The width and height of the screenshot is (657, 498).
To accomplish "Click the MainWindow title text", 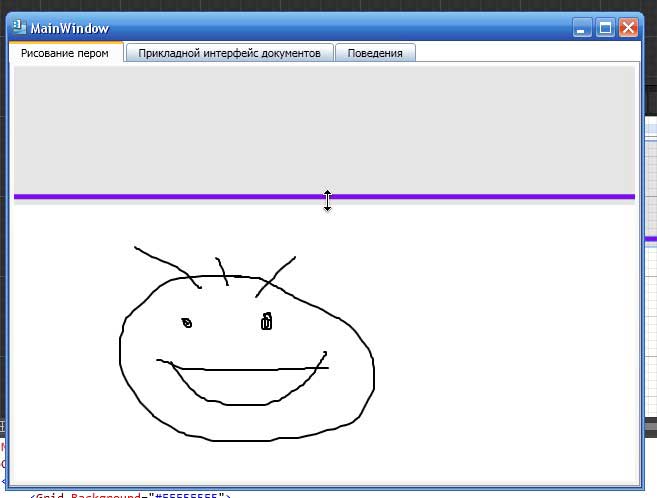I will 70,28.
